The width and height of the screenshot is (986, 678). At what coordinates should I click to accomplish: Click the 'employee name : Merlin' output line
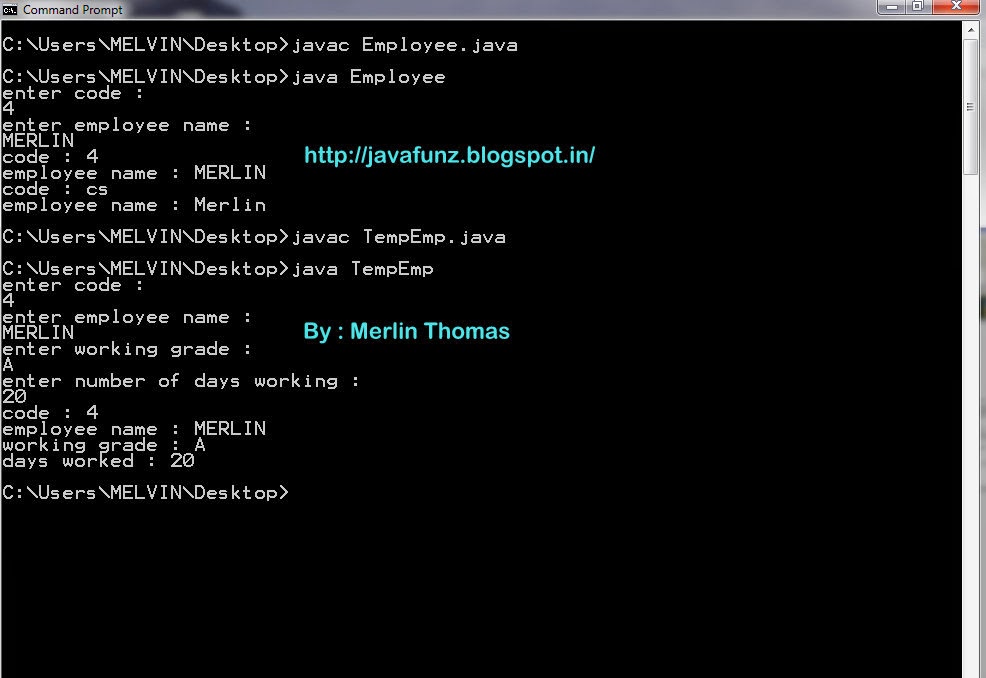point(134,205)
